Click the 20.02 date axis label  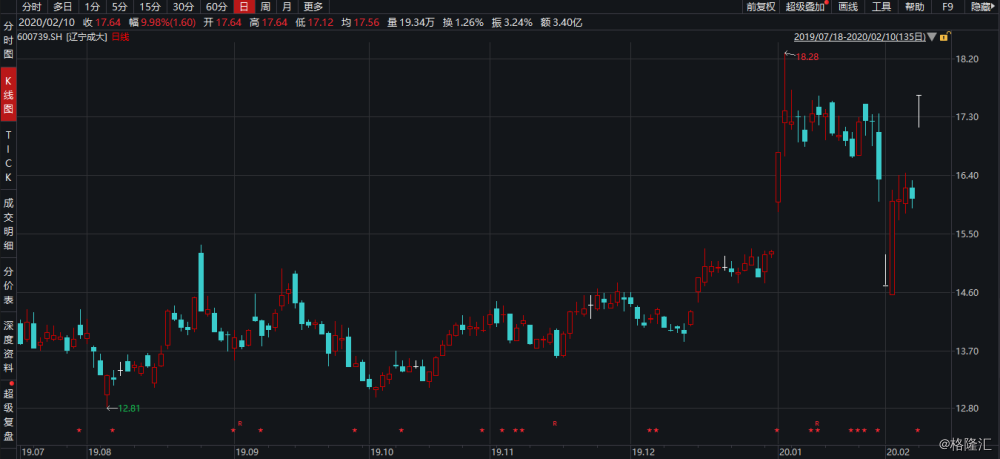tap(899, 452)
